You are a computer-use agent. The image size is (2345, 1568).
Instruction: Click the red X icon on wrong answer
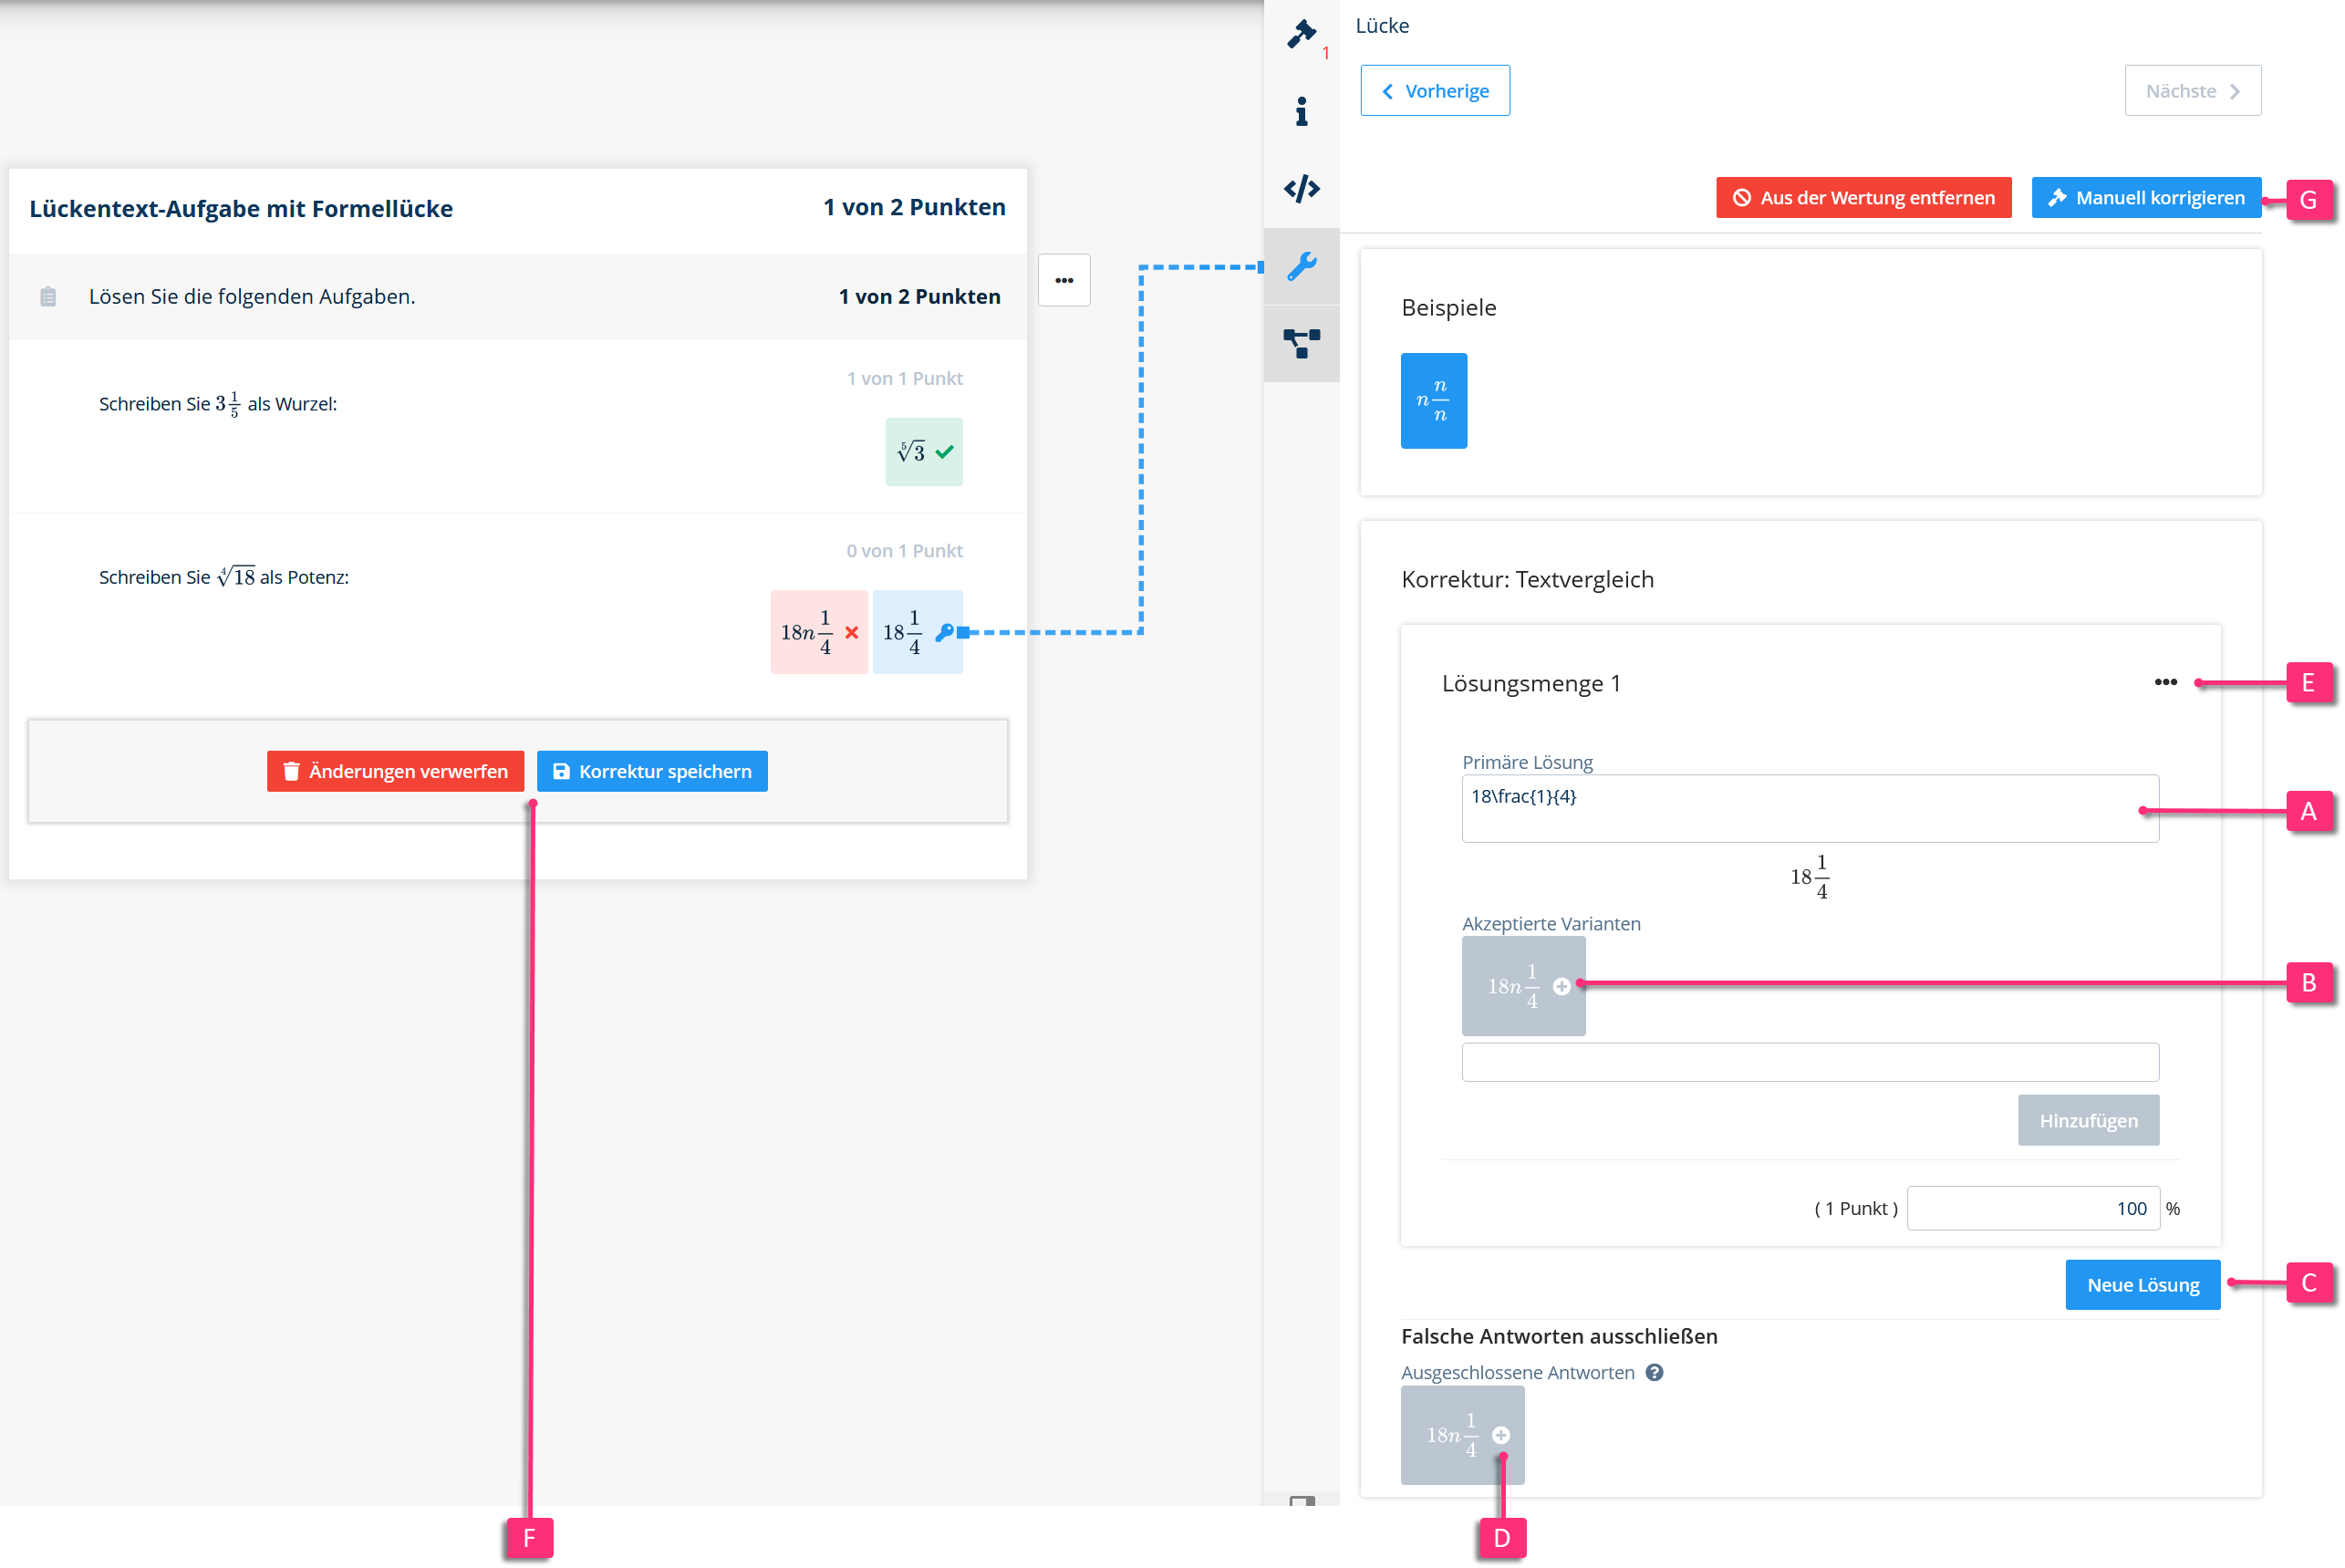(851, 632)
